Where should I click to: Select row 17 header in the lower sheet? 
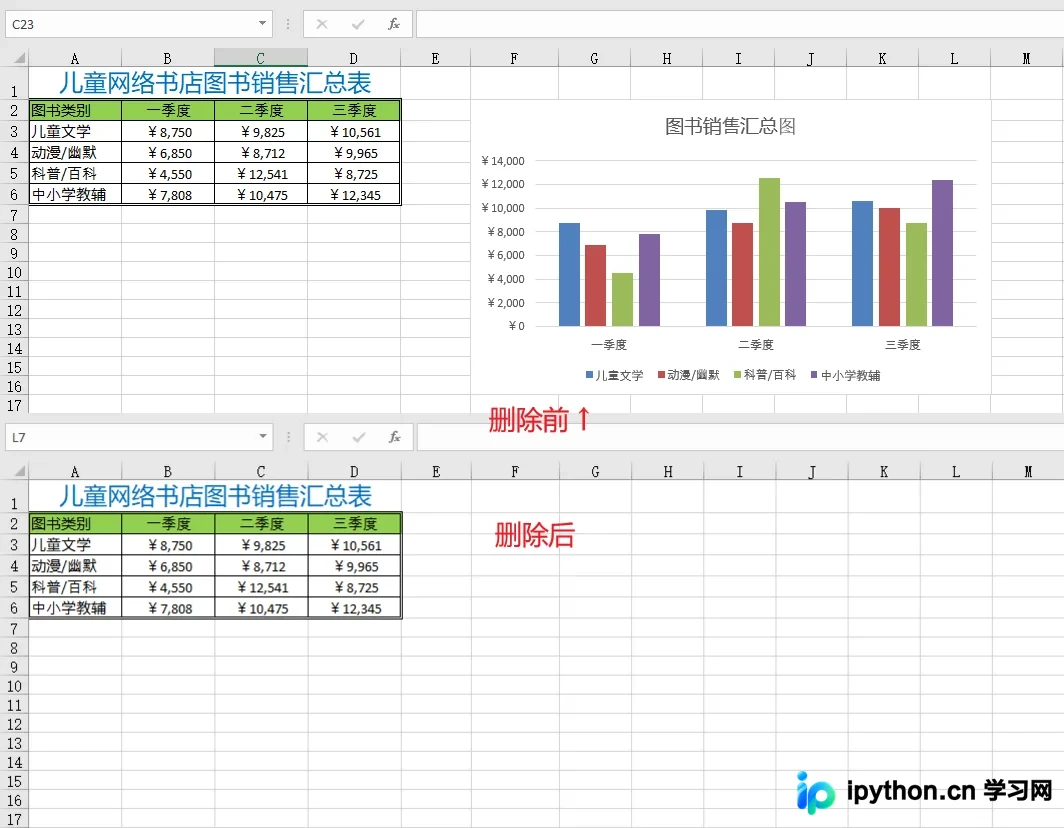[x=14, y=819]
